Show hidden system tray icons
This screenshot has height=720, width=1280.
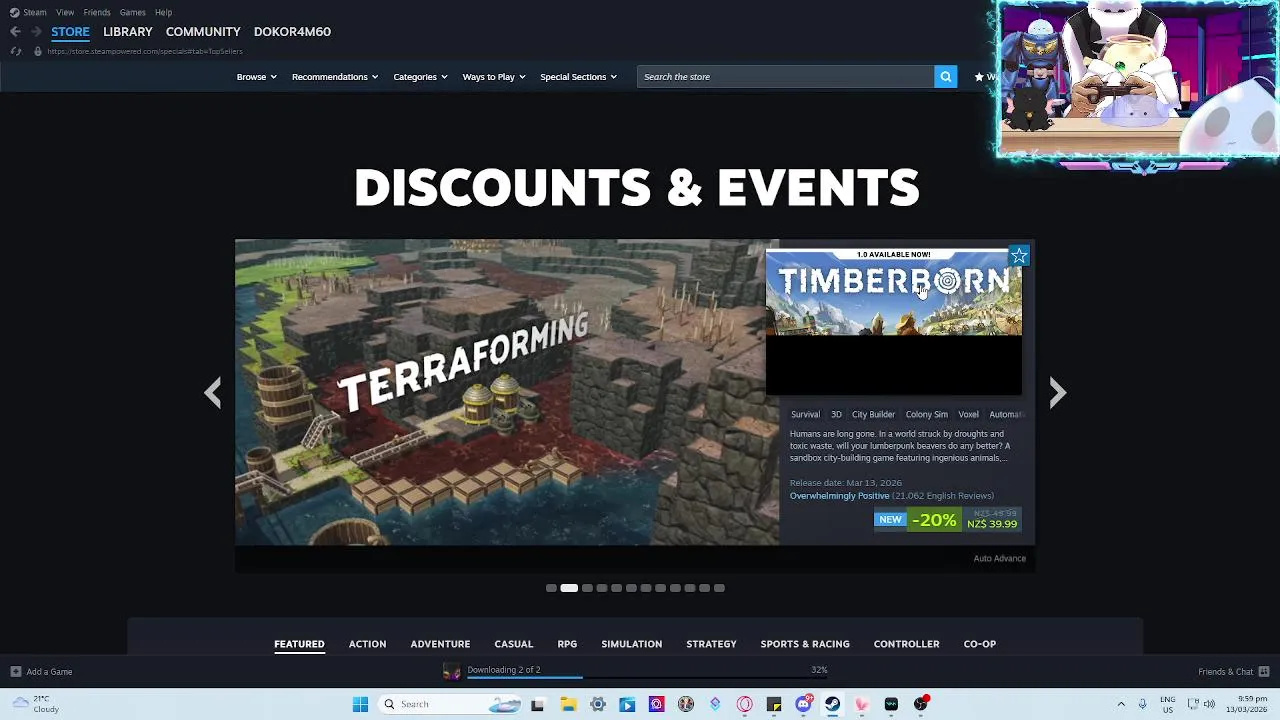coord(1121,704)
